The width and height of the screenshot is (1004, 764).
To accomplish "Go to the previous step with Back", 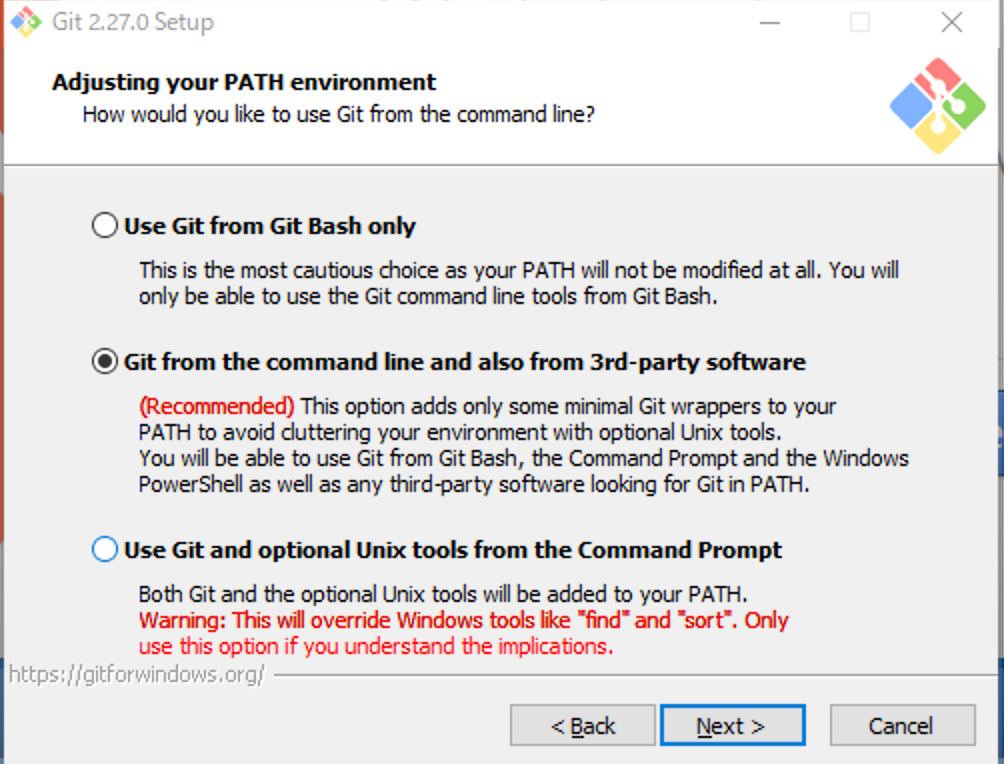I will tap(582, 726).
